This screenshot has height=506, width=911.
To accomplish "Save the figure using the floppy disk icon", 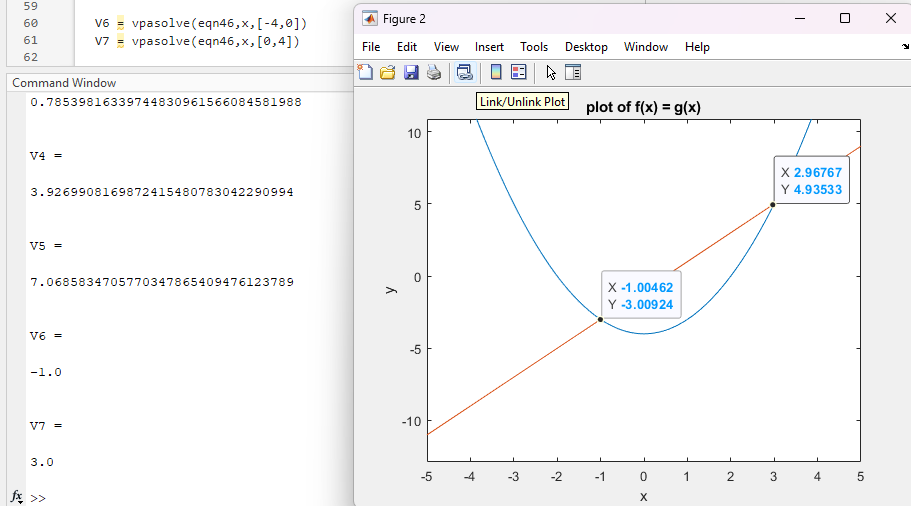I will (411, 72).
